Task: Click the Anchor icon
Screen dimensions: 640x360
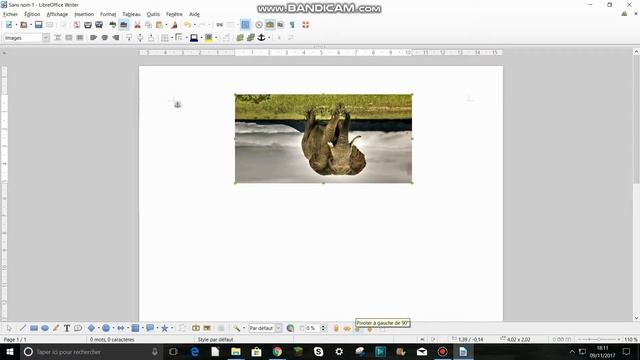Action: (261, 38)
